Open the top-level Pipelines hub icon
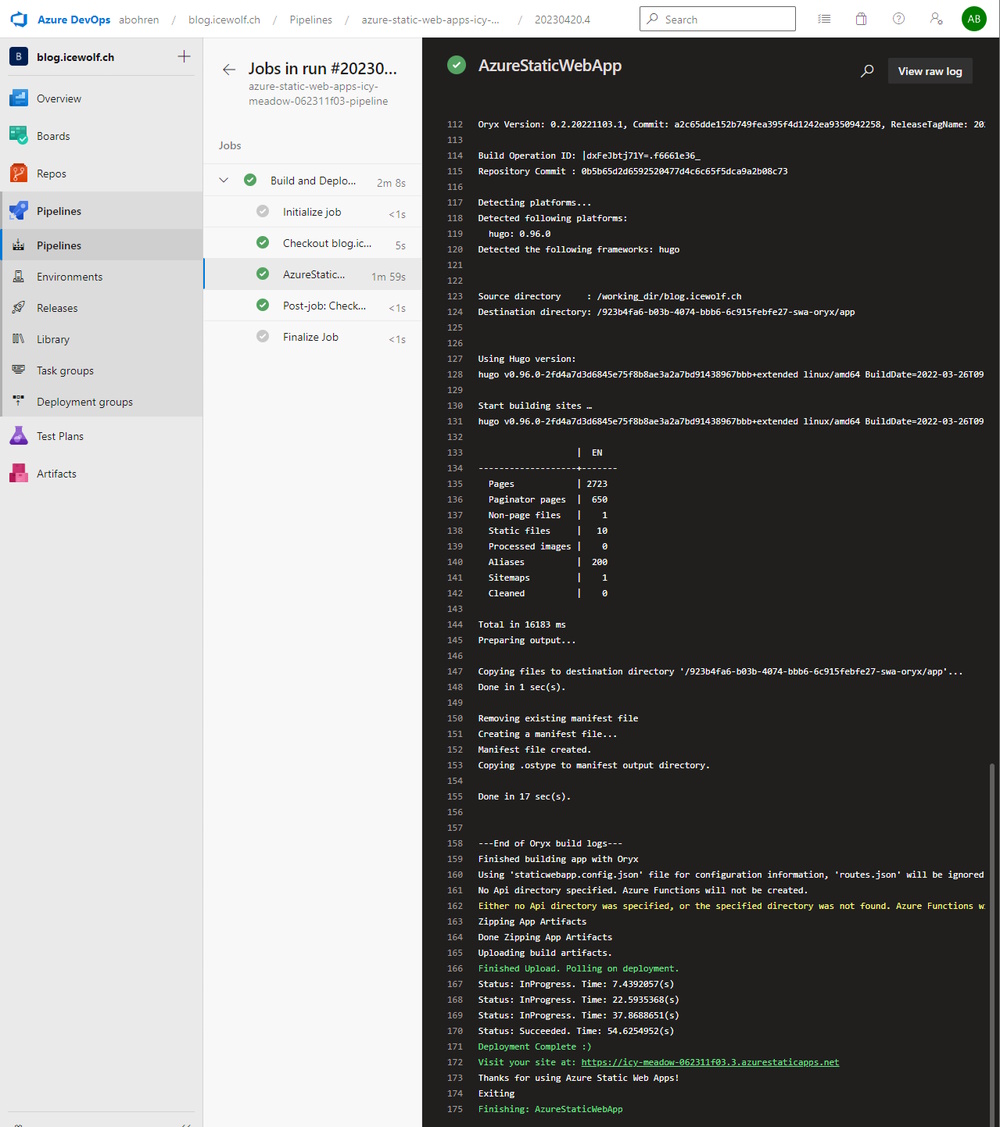The height and width of the screenshot is (1127, 1000). click(19, 211)
